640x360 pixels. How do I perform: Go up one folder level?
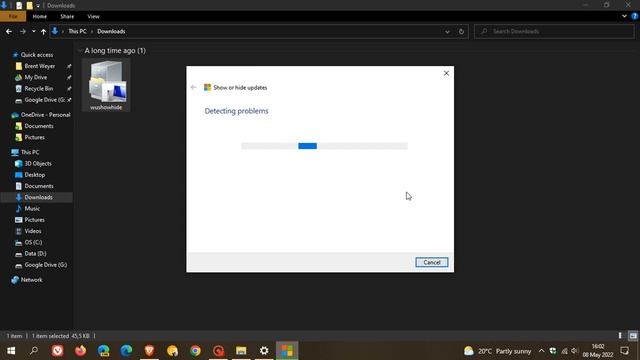(43, 31)
